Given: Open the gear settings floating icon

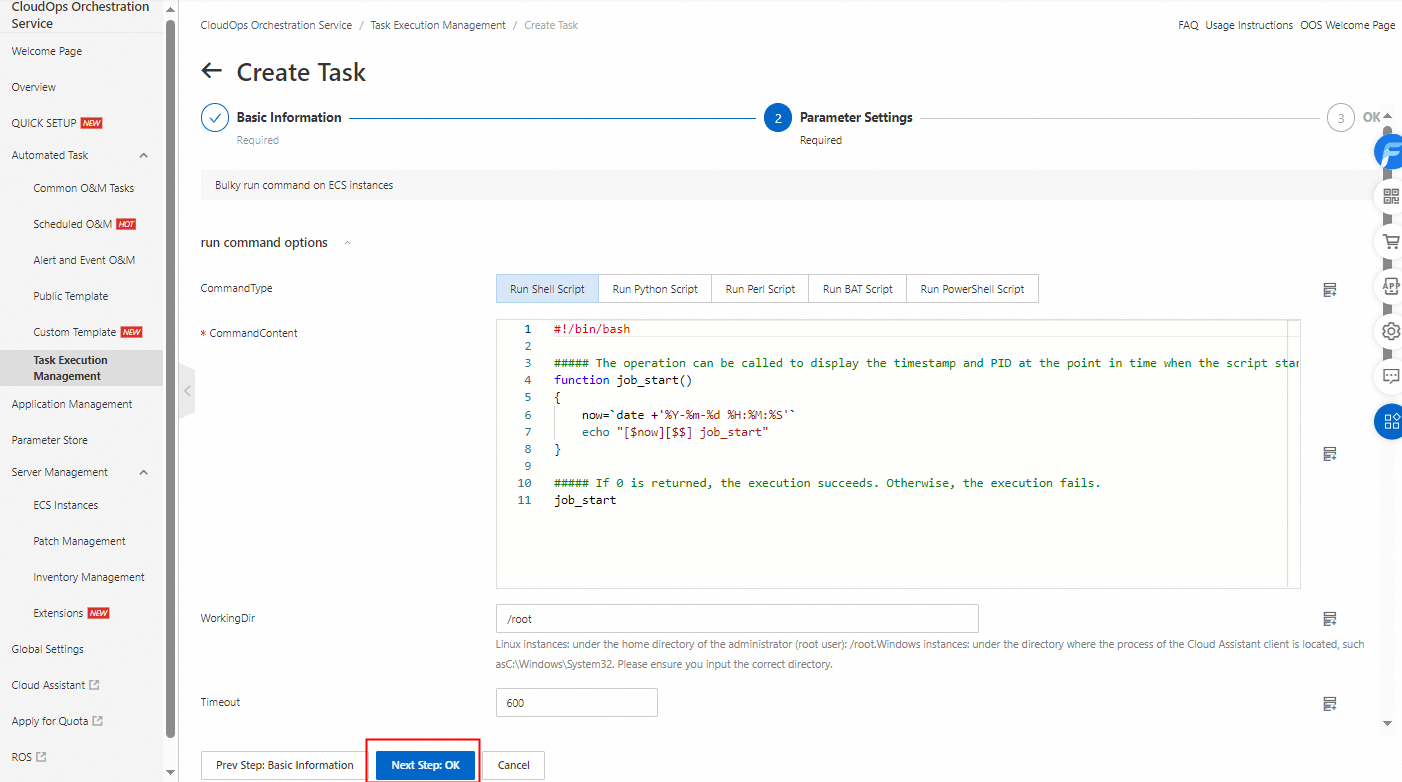Looking at the screenshot, I should point(1390,331).
